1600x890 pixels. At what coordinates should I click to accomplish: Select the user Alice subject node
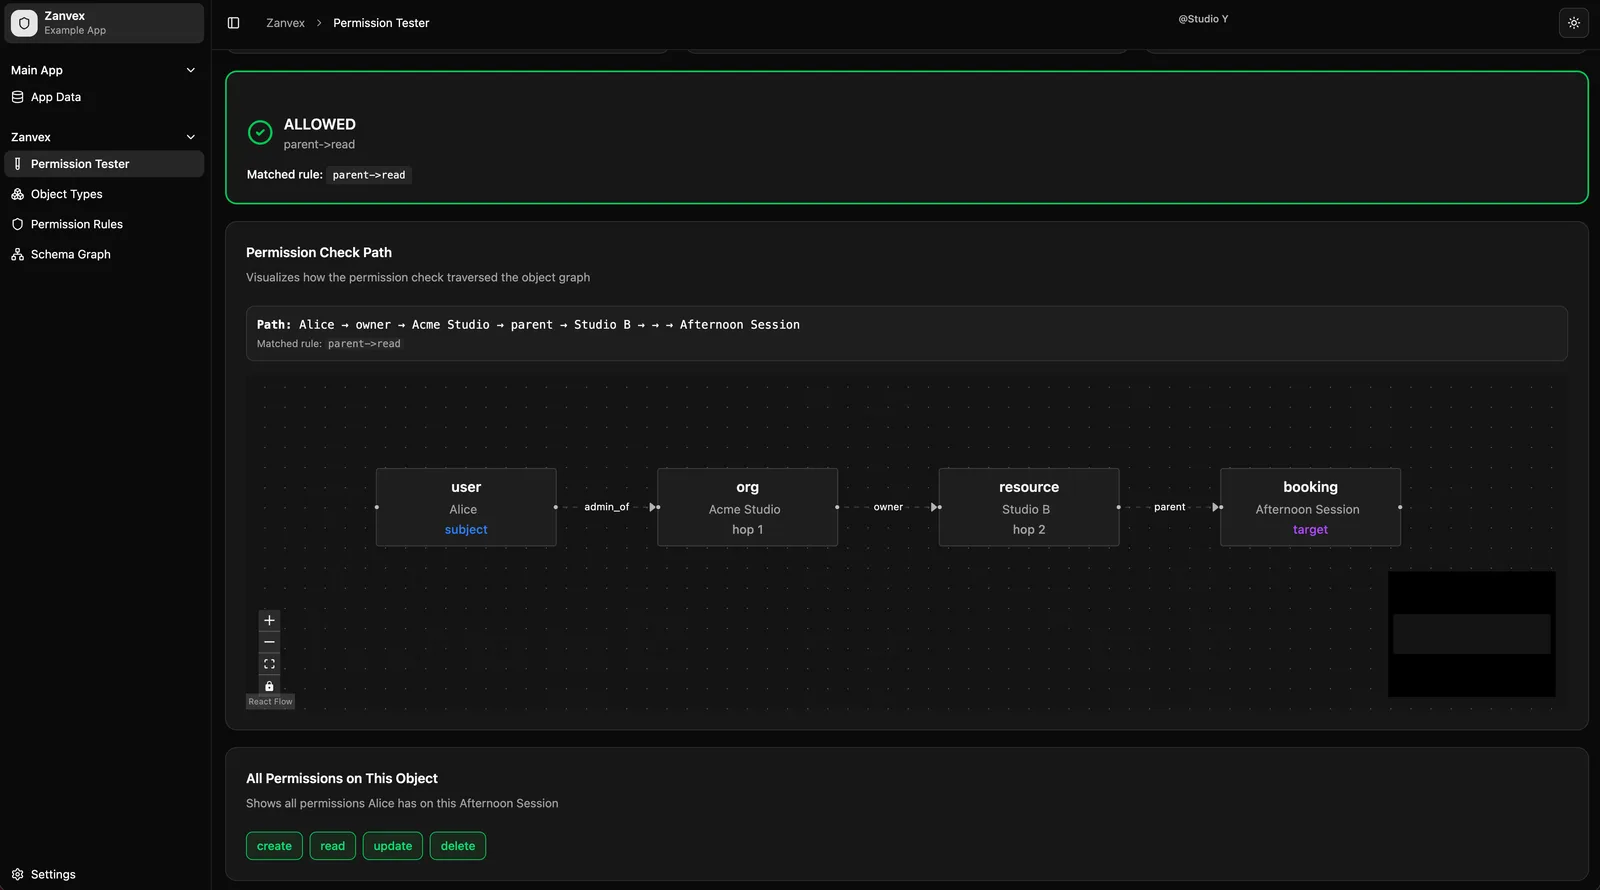pyautogui.click(x=466, y=507)
